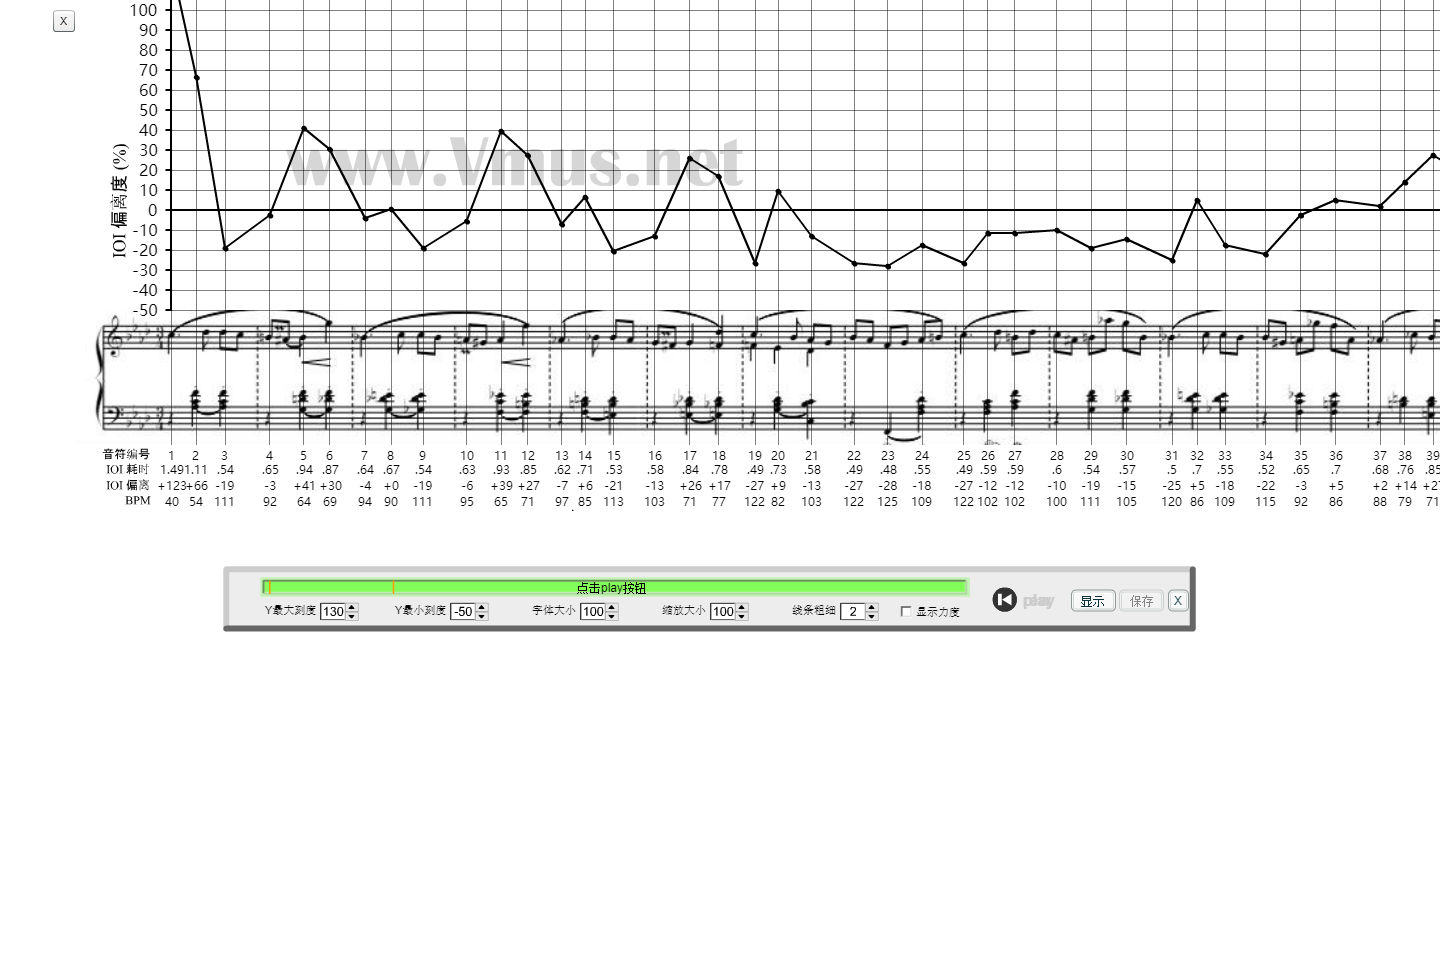Click the 显示 button
Image resolution: width=1440 pixels, height=960 pixels.
[x=1092, y=601]
